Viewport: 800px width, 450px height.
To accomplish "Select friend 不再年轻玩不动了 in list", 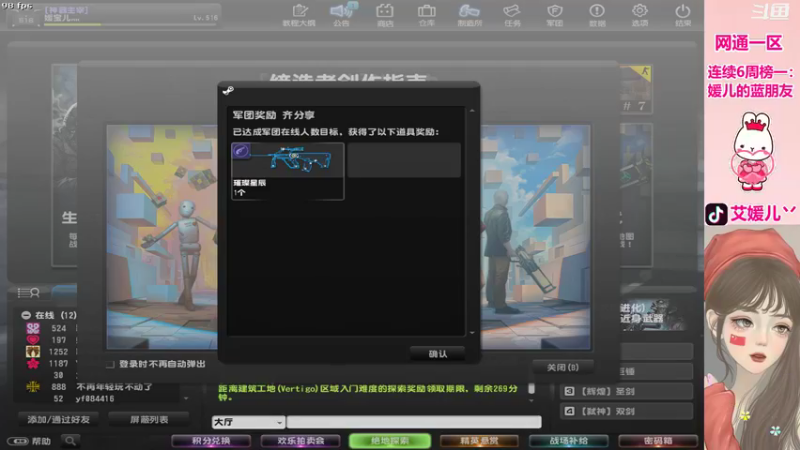I will click(114, 387).
